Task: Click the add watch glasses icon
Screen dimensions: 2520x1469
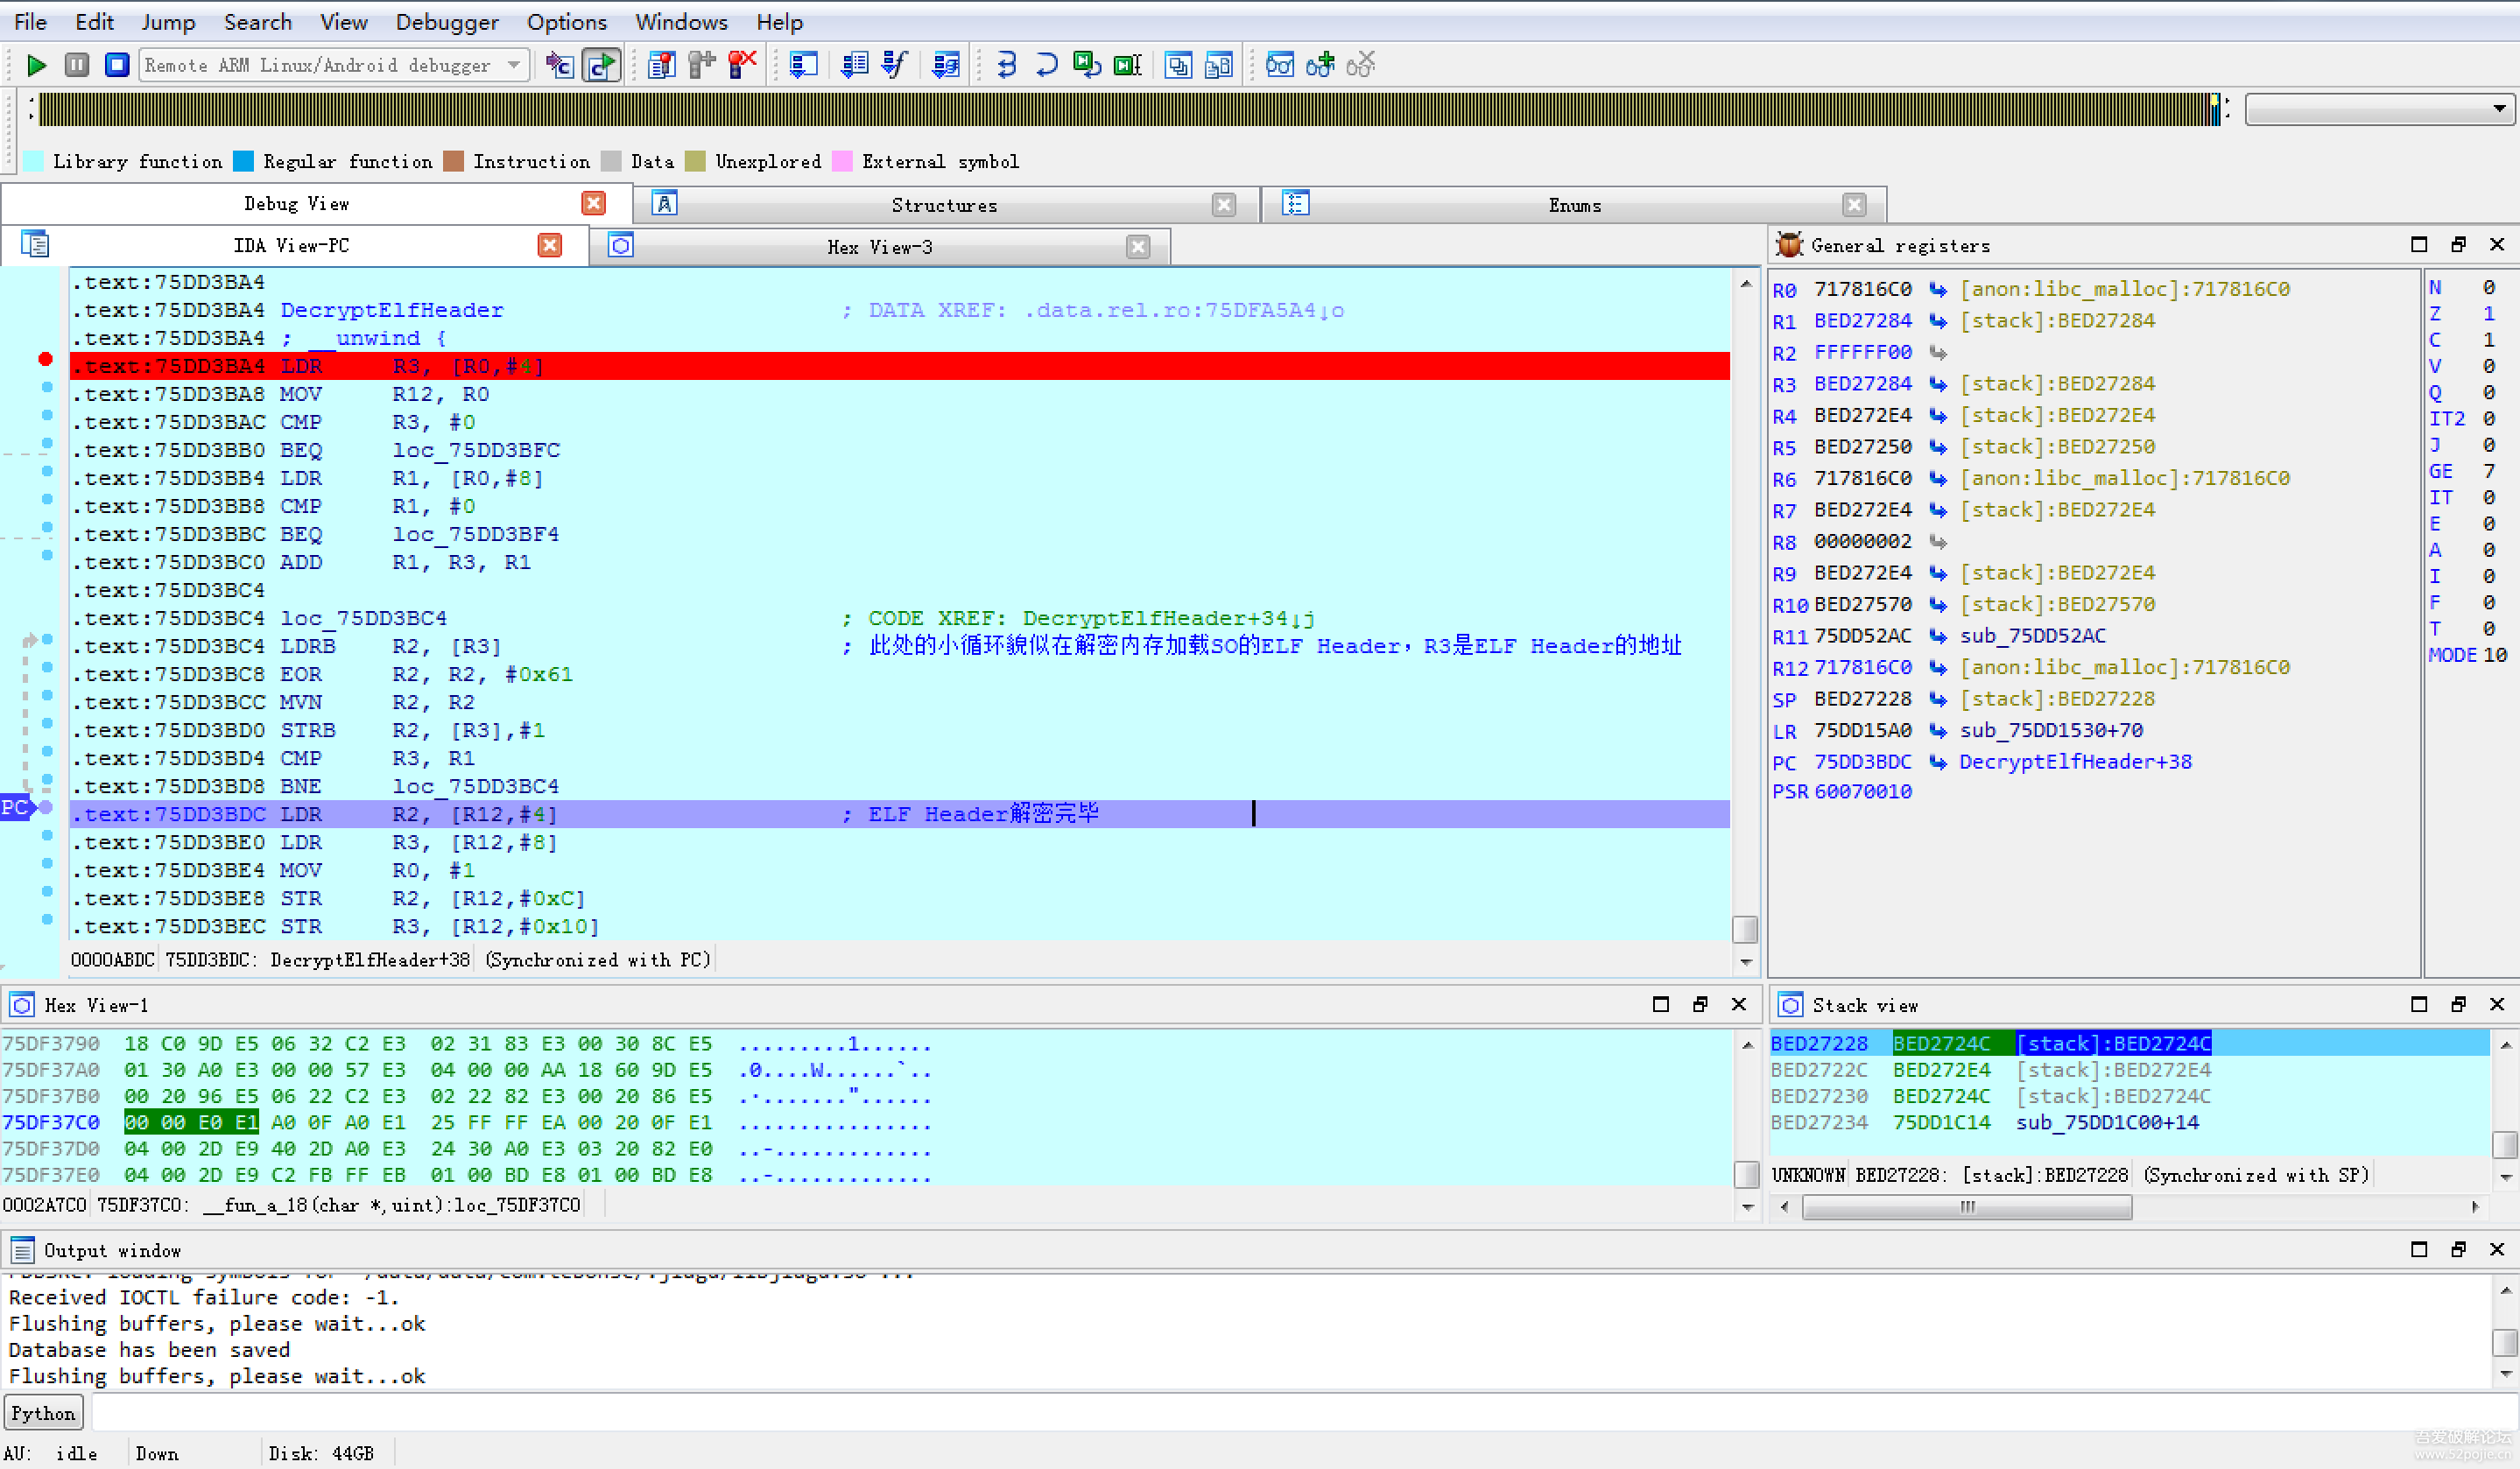Action: point(1320,66)
